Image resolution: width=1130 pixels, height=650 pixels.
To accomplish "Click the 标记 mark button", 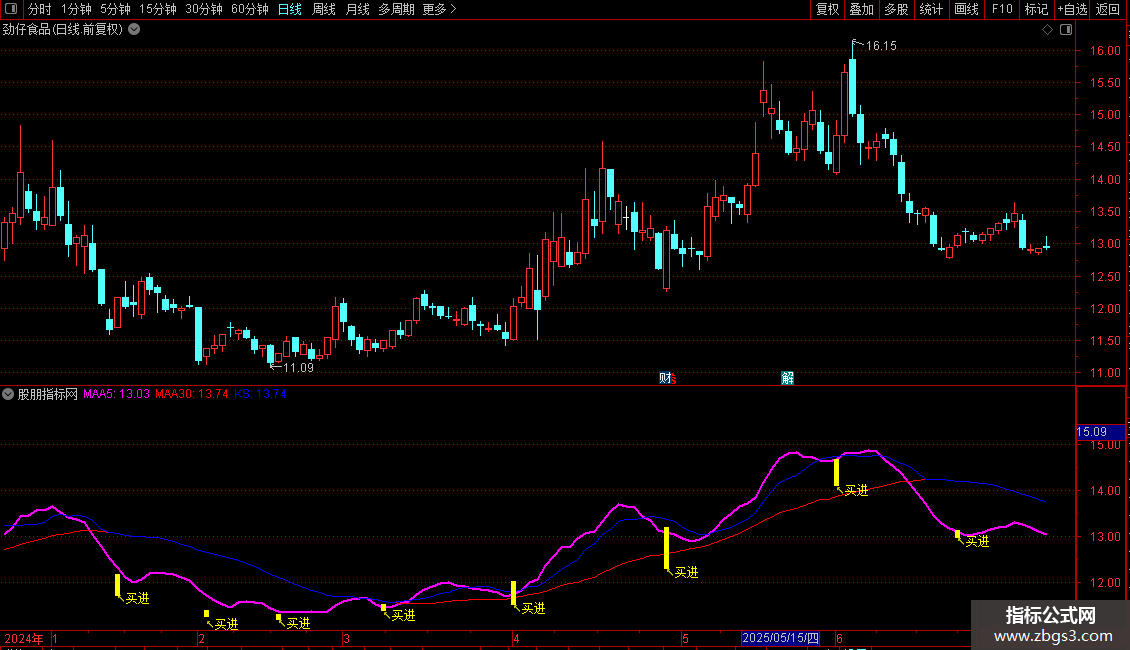I will pyautogui.click(x=1036, y=9).
